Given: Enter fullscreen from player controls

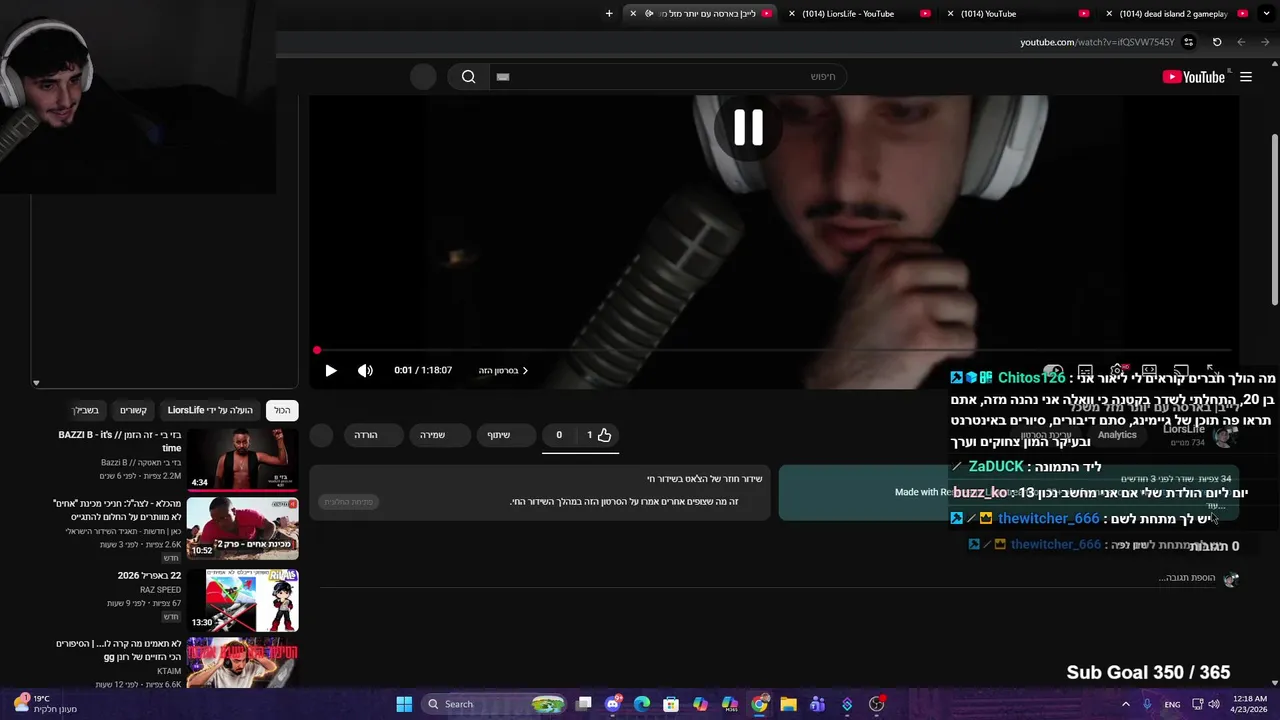Looking at the screenshot, I should click(x=1213, y=371).
